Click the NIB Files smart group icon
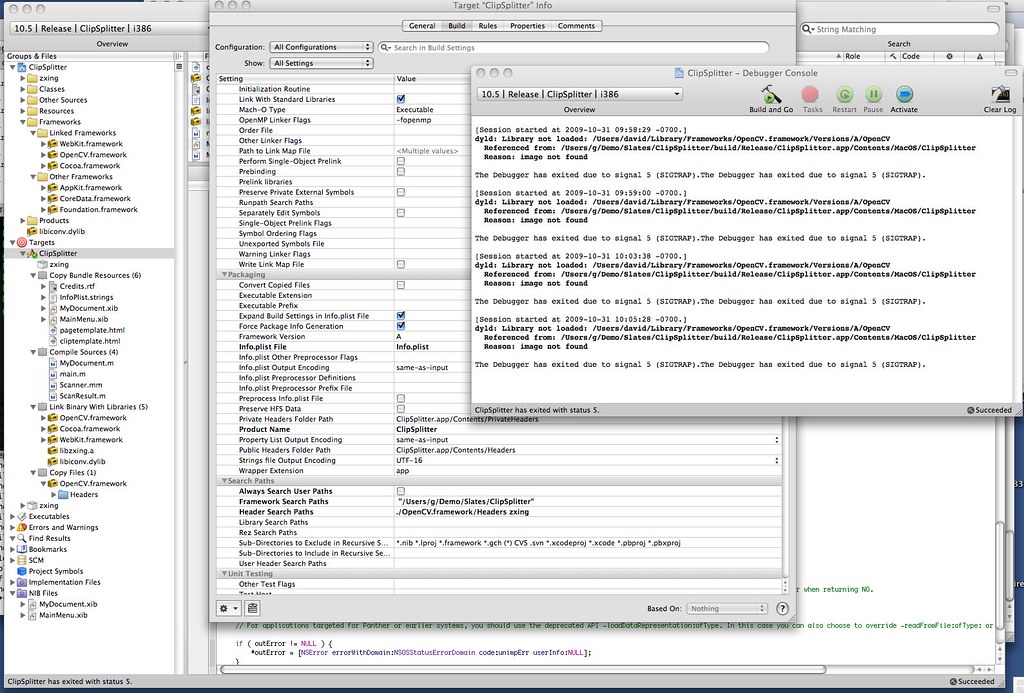This screenshot has width=1024, height=693. click(22, 593)
